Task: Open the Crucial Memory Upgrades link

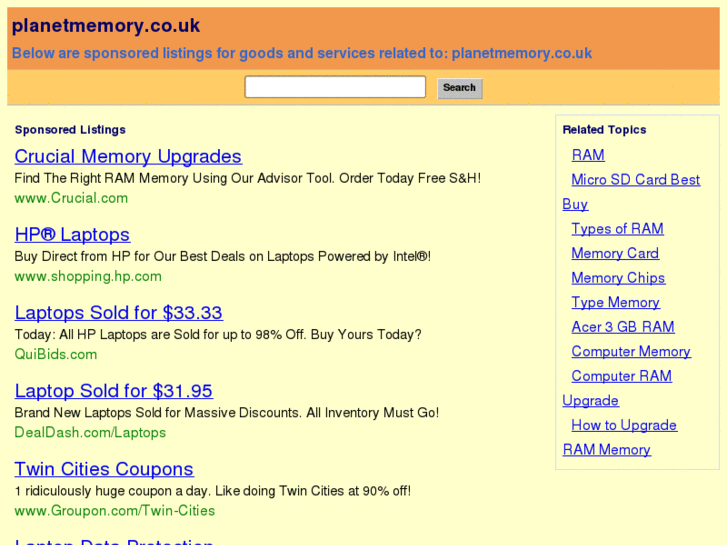Action: (x=128, y=156)
